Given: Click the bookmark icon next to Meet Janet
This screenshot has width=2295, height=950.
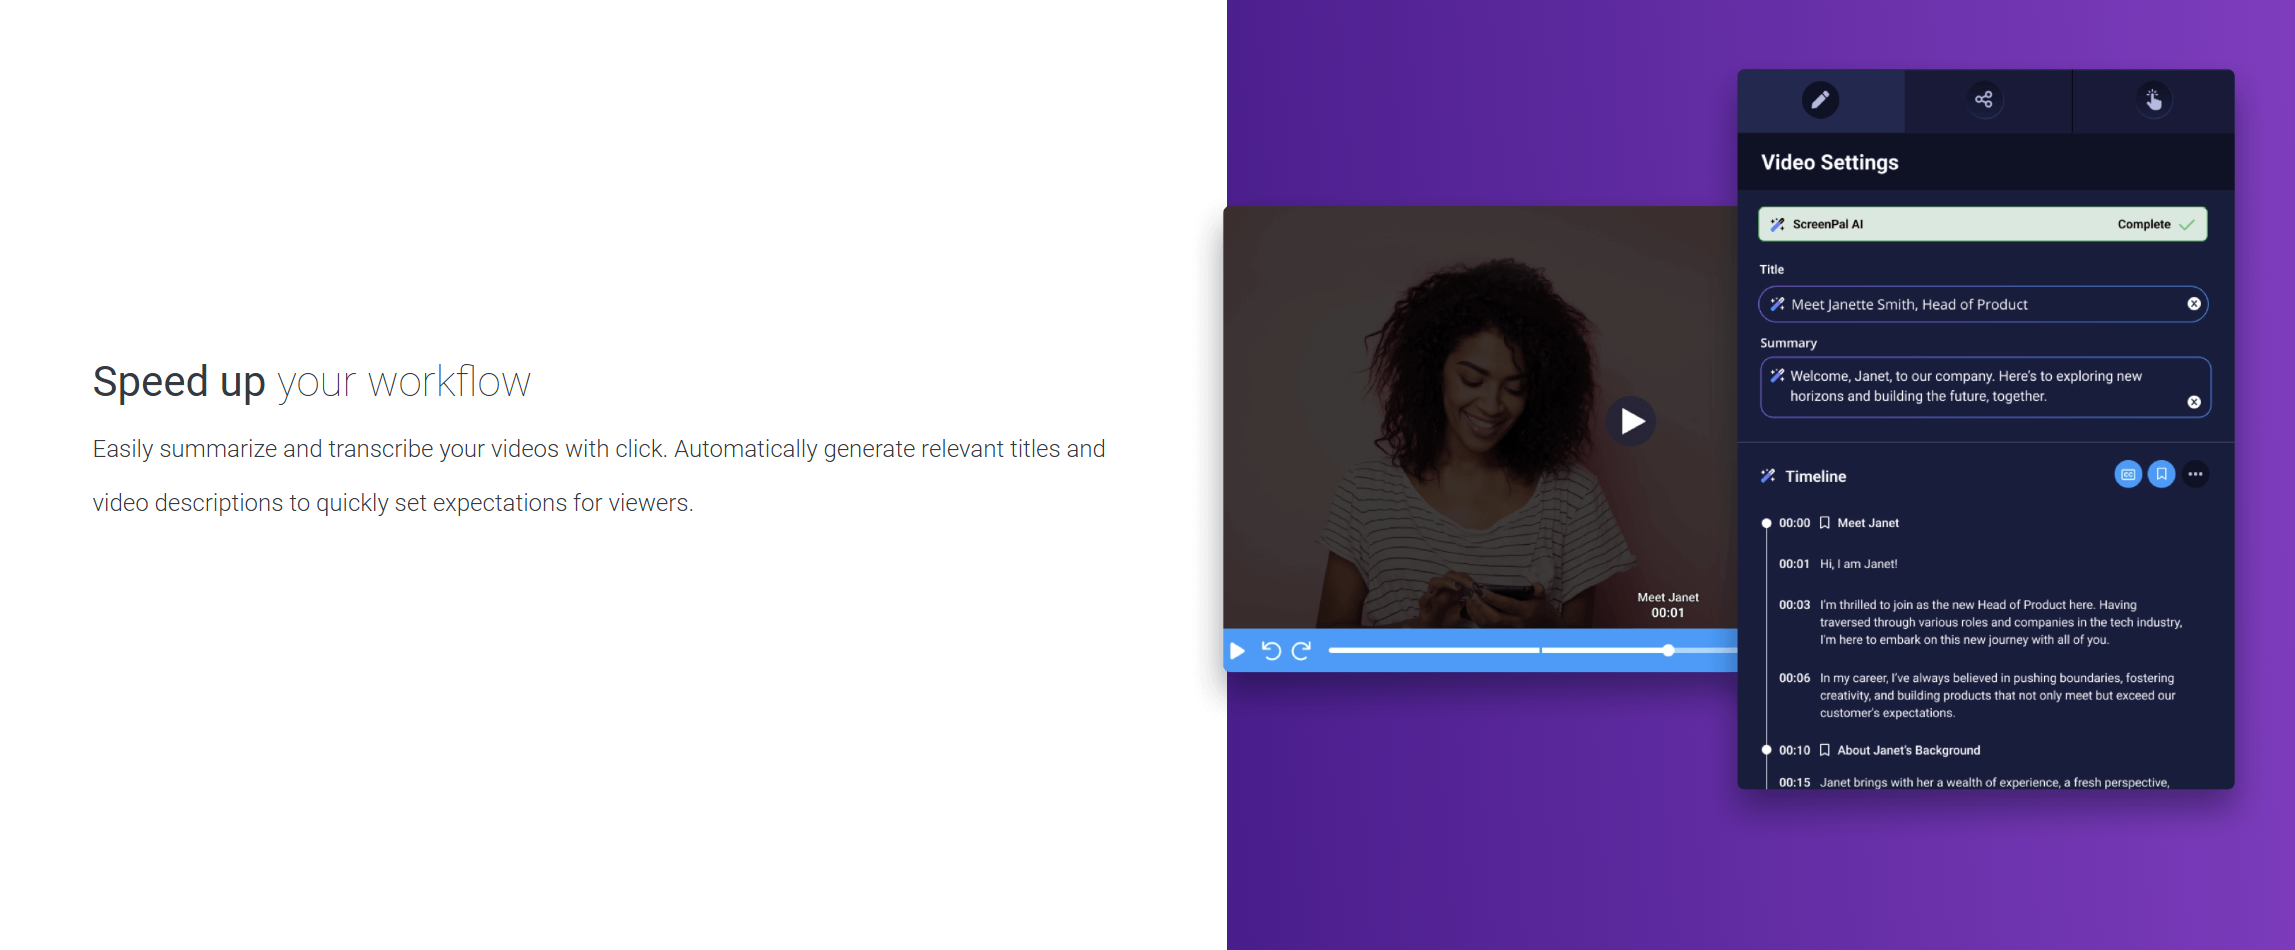Looking at the screenshot, I should click(1824, 523).
